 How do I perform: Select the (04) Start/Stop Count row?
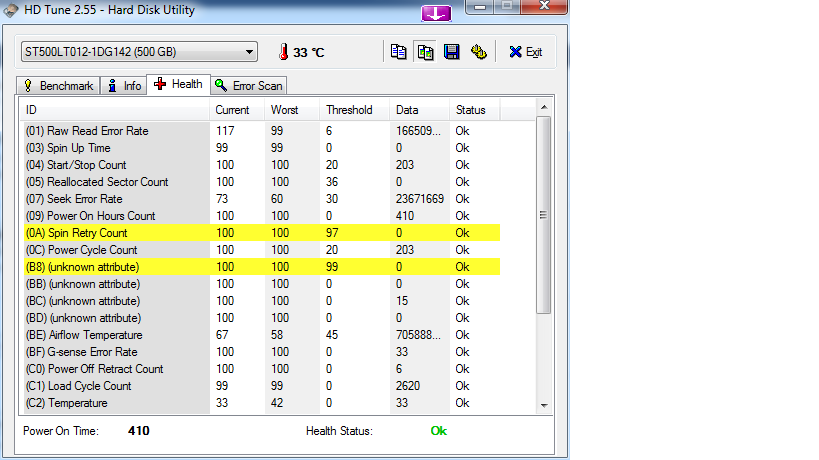tap(260, 165)
